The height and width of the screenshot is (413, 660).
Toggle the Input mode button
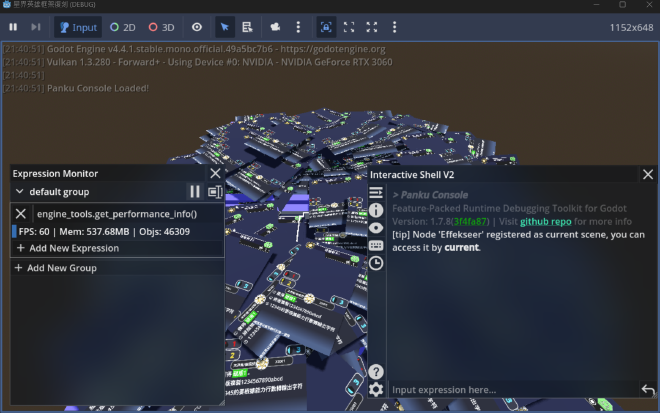pos(78,27)
